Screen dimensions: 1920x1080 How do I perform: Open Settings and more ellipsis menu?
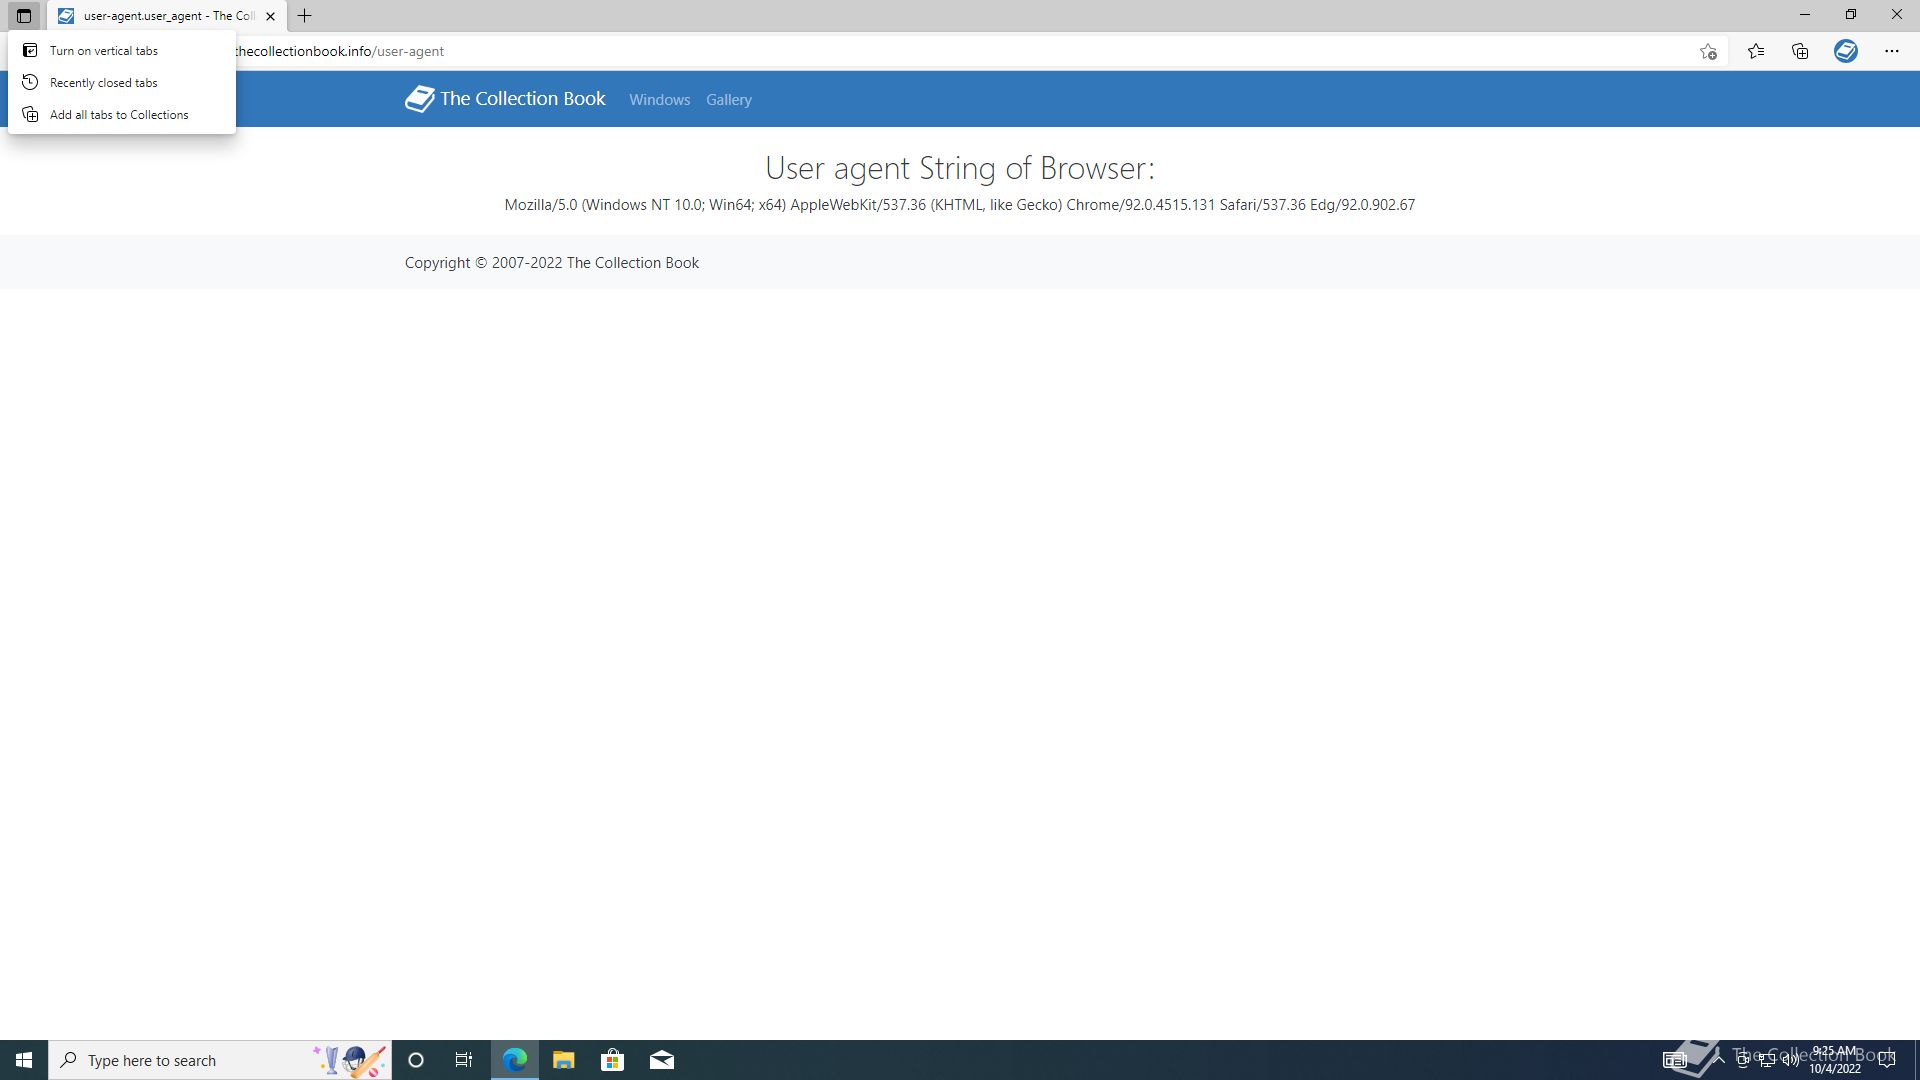click(1892, 51)
